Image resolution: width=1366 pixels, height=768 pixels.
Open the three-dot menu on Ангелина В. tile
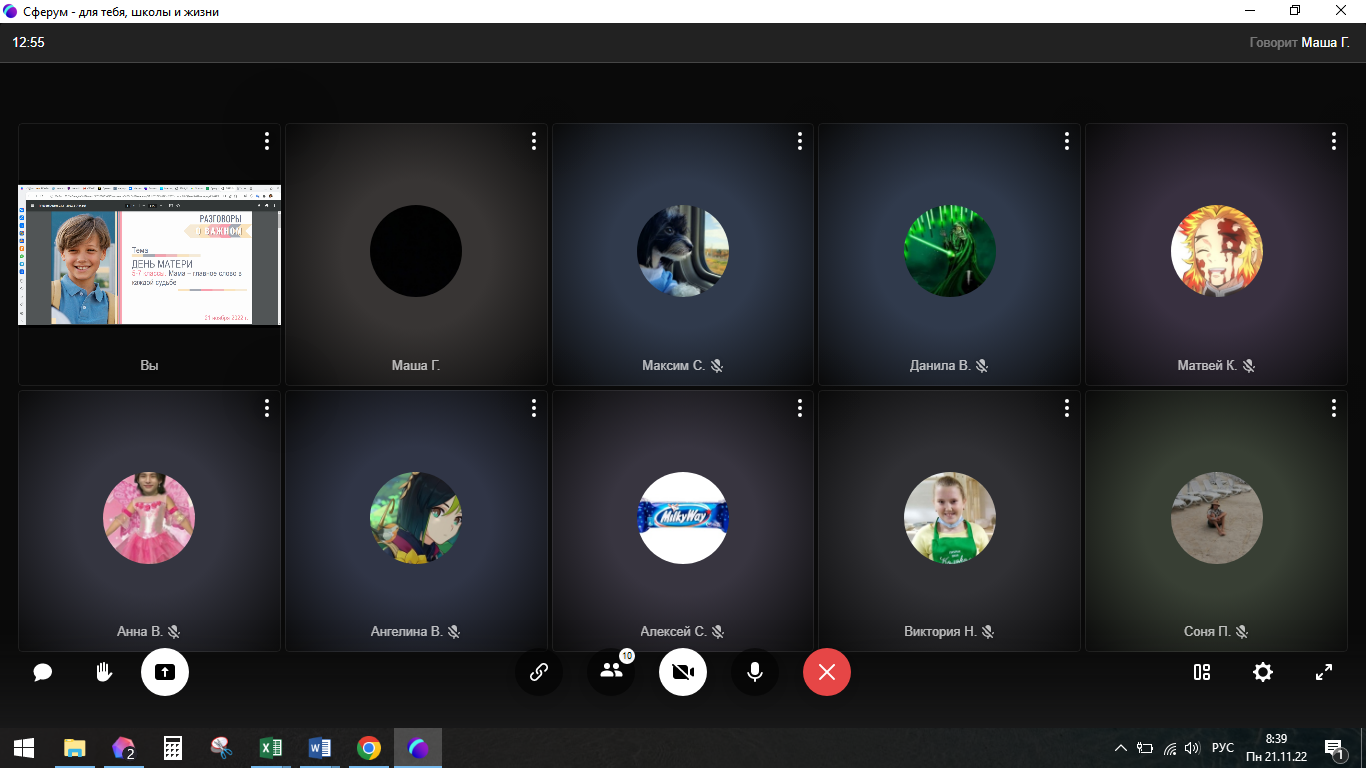(x=534, y=408)
